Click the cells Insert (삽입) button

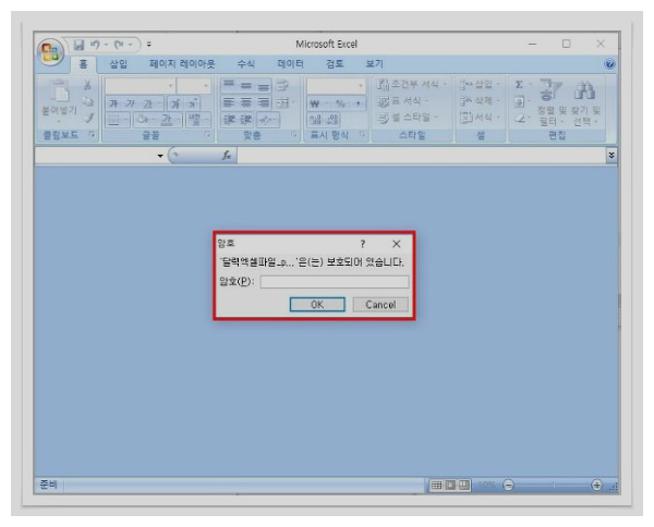click(479, 85)
